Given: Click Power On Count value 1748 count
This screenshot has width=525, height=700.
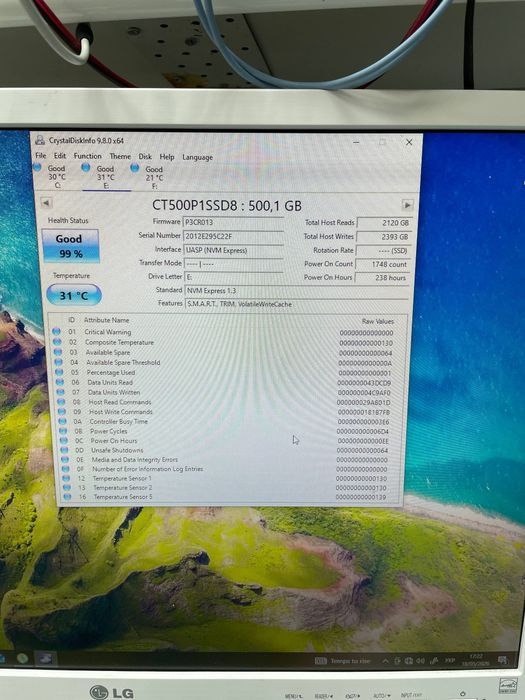Looking at the screenshot, I should (x=383, y=264).
